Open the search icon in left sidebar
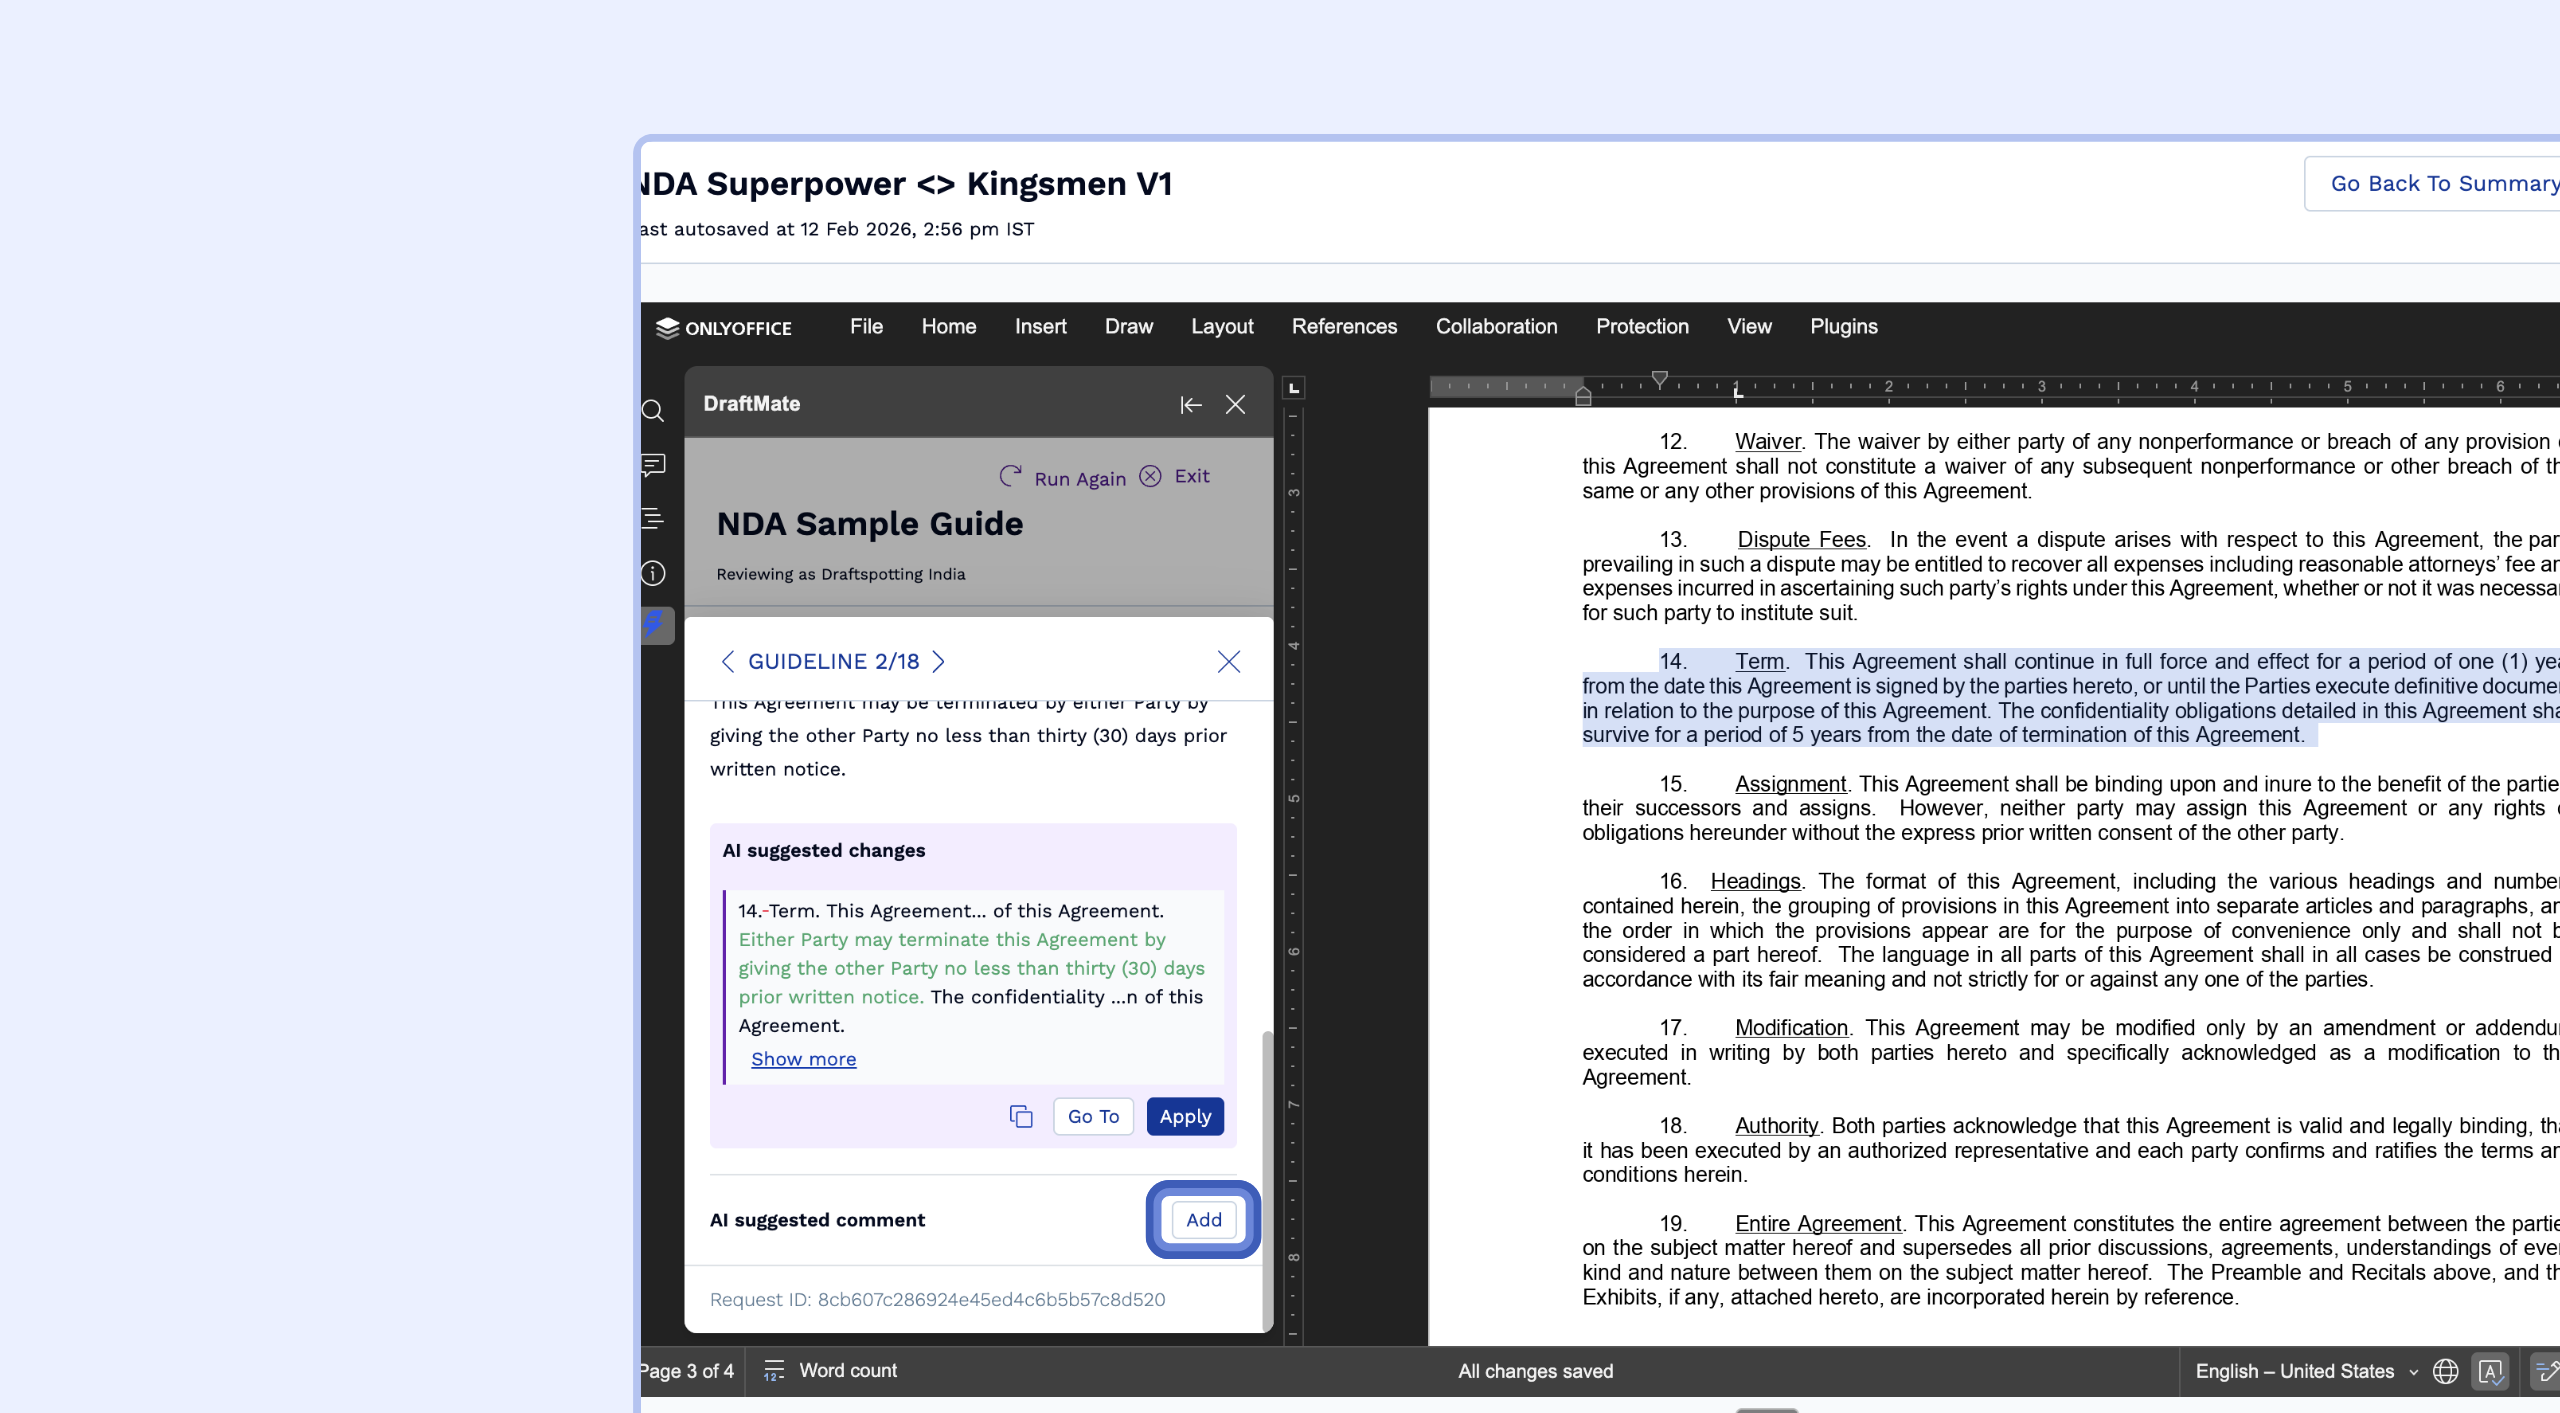The image size is (2560, 1413). (653, 411)
